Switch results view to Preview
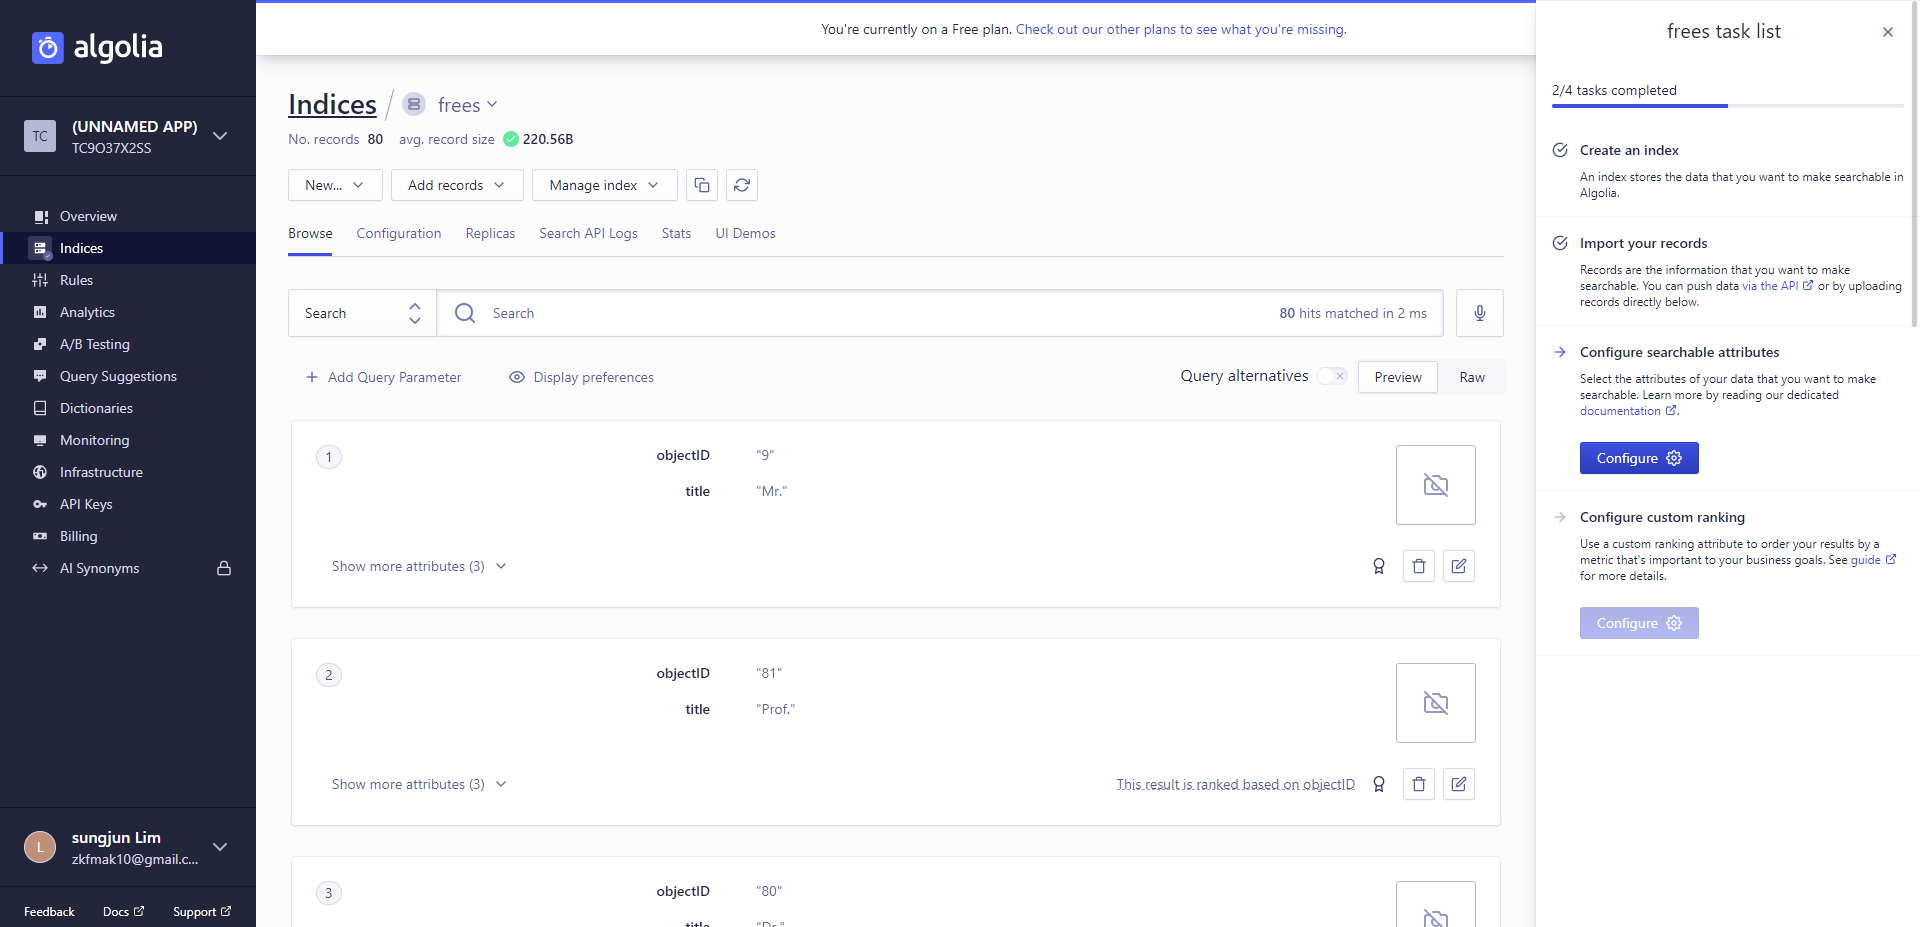Screen dimensions: 1920x927 point(1398,377)
